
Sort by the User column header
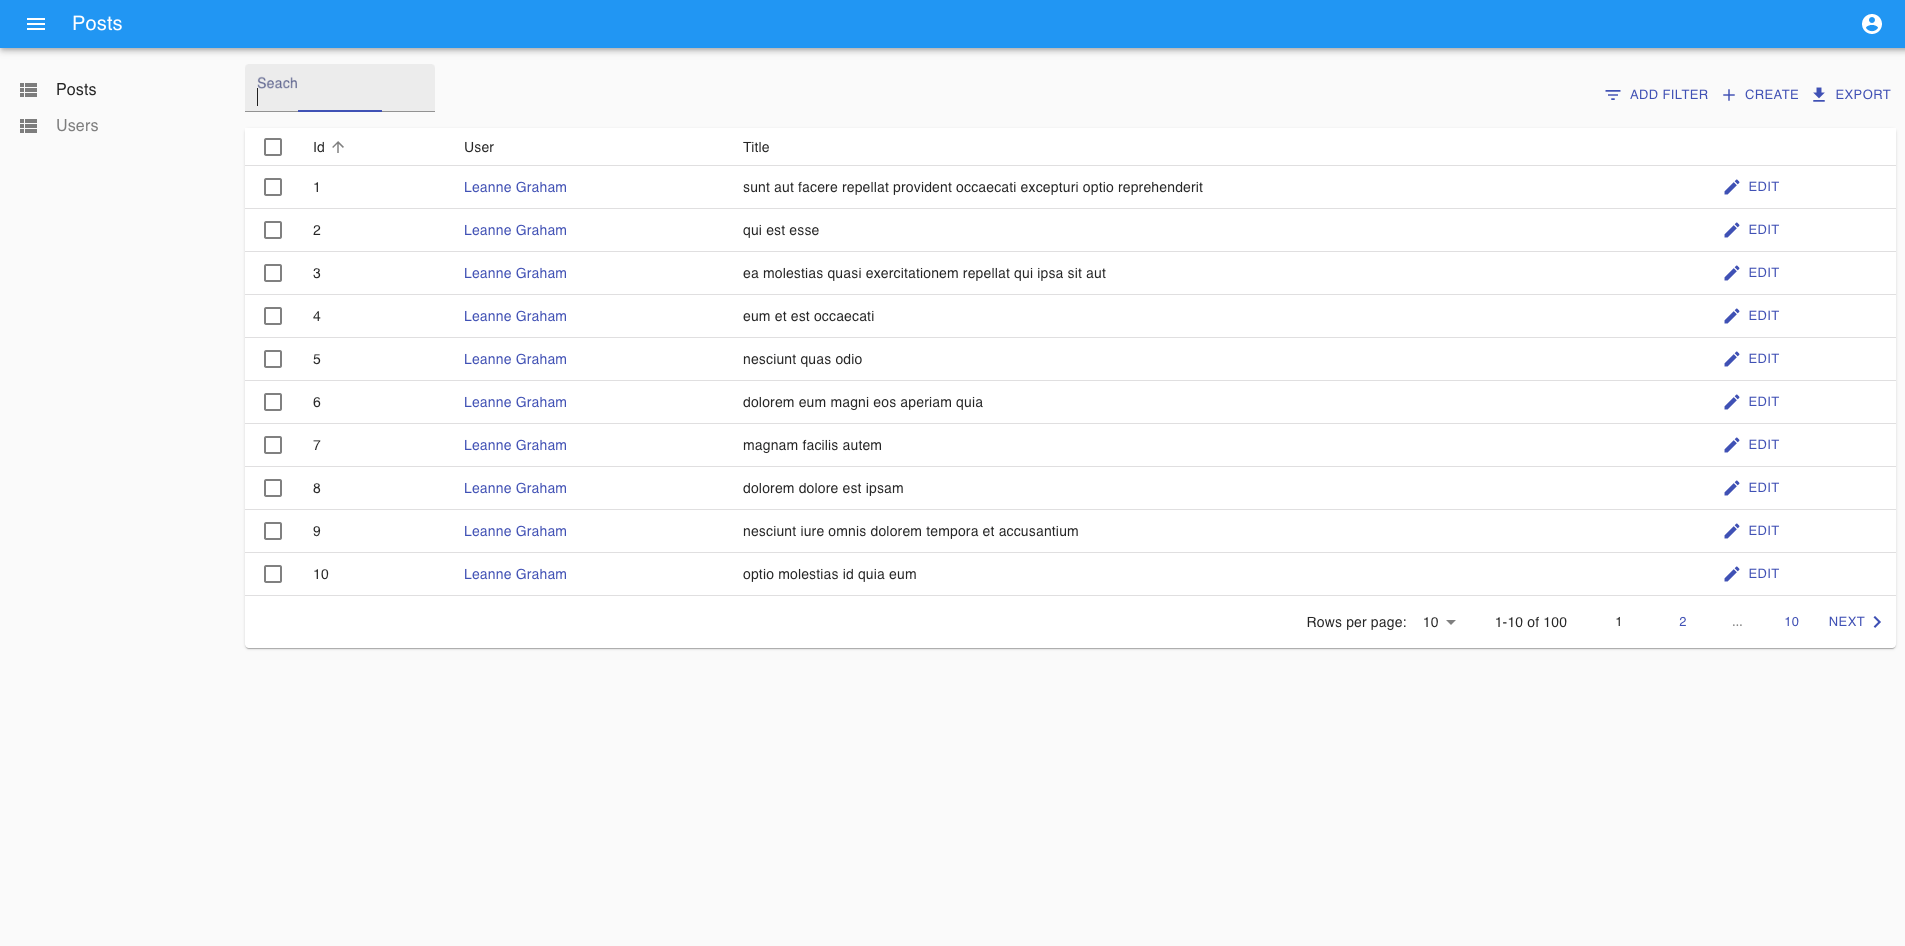[479, 147]
